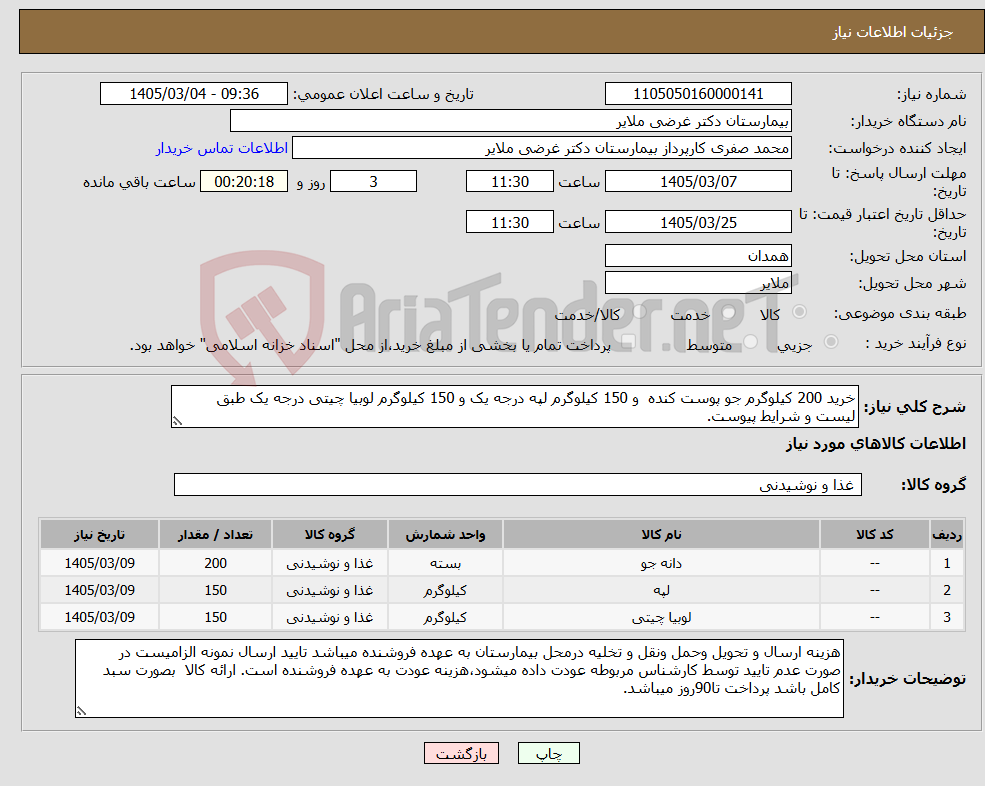Click delivery city field ملایر
The width and height of the screenshot is (985, 786).
coord(698,283)
